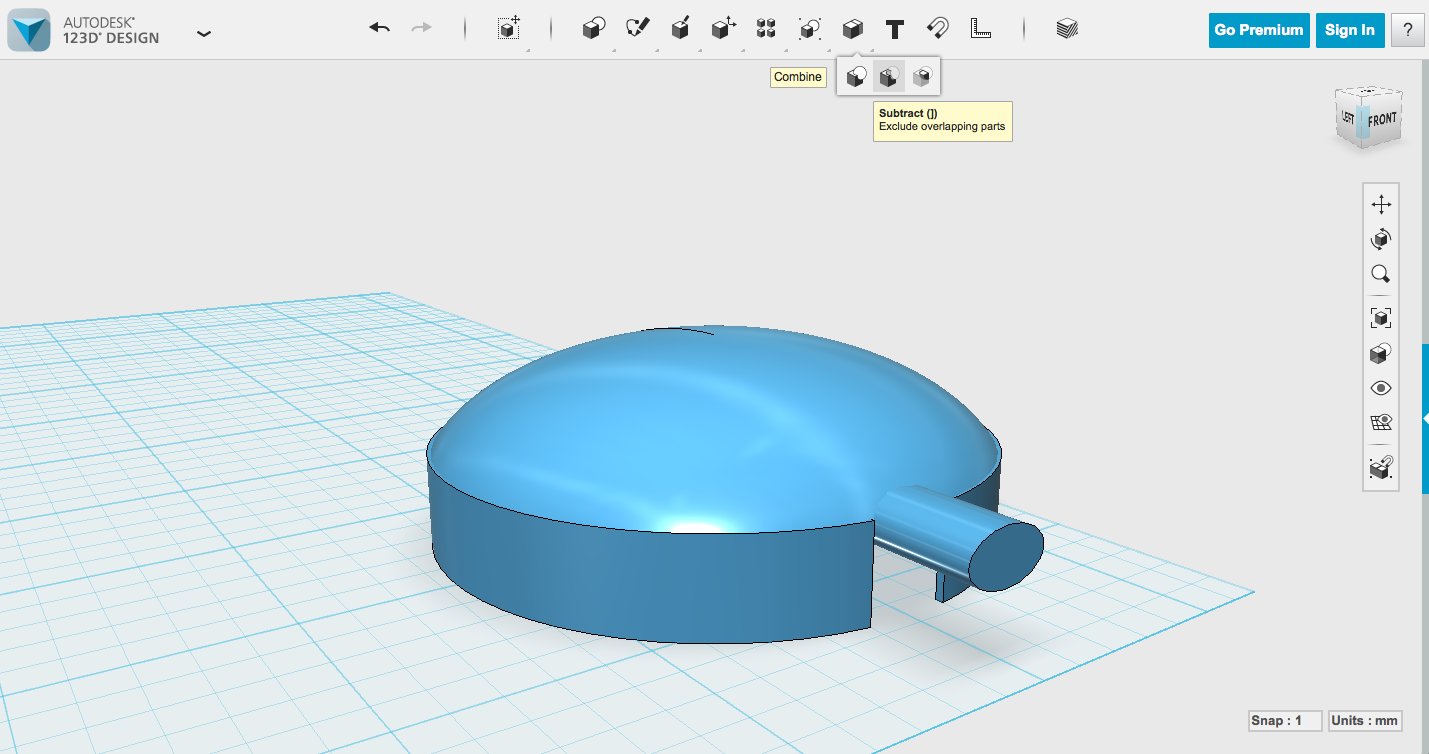
Task: Select the Text tool
Action: tap(894, 28)
